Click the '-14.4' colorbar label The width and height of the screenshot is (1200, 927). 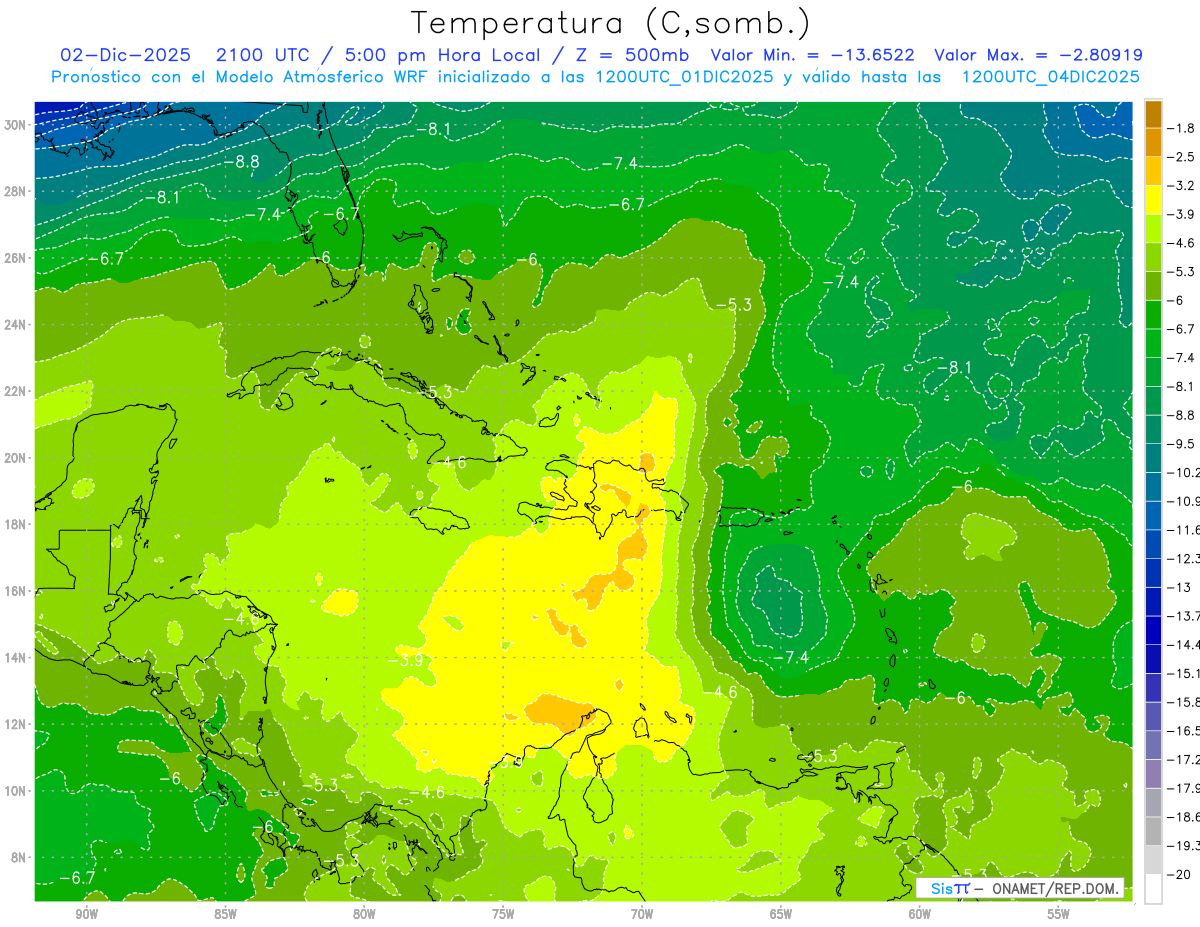pyautogui.click(x=1184, y=645)
